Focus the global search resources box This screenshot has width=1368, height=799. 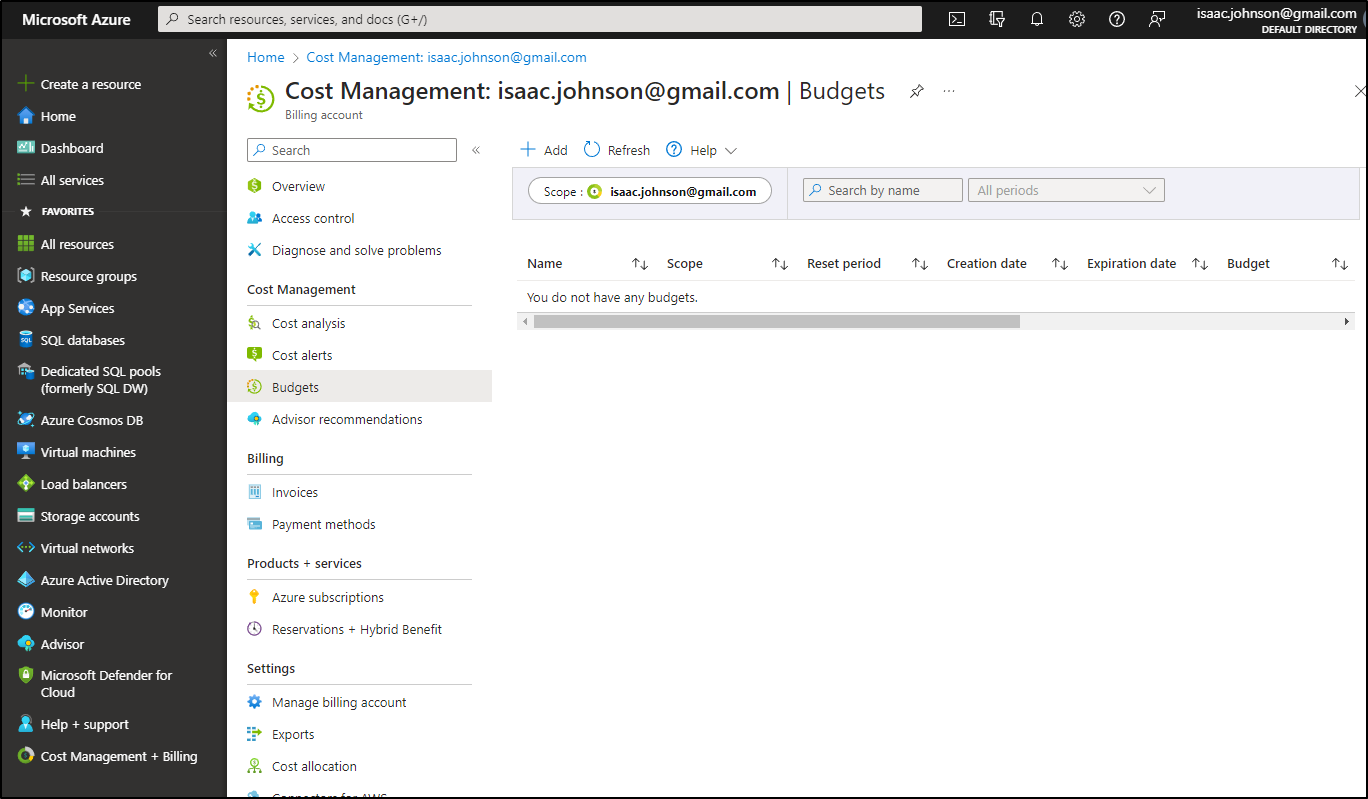click(540, 19)
